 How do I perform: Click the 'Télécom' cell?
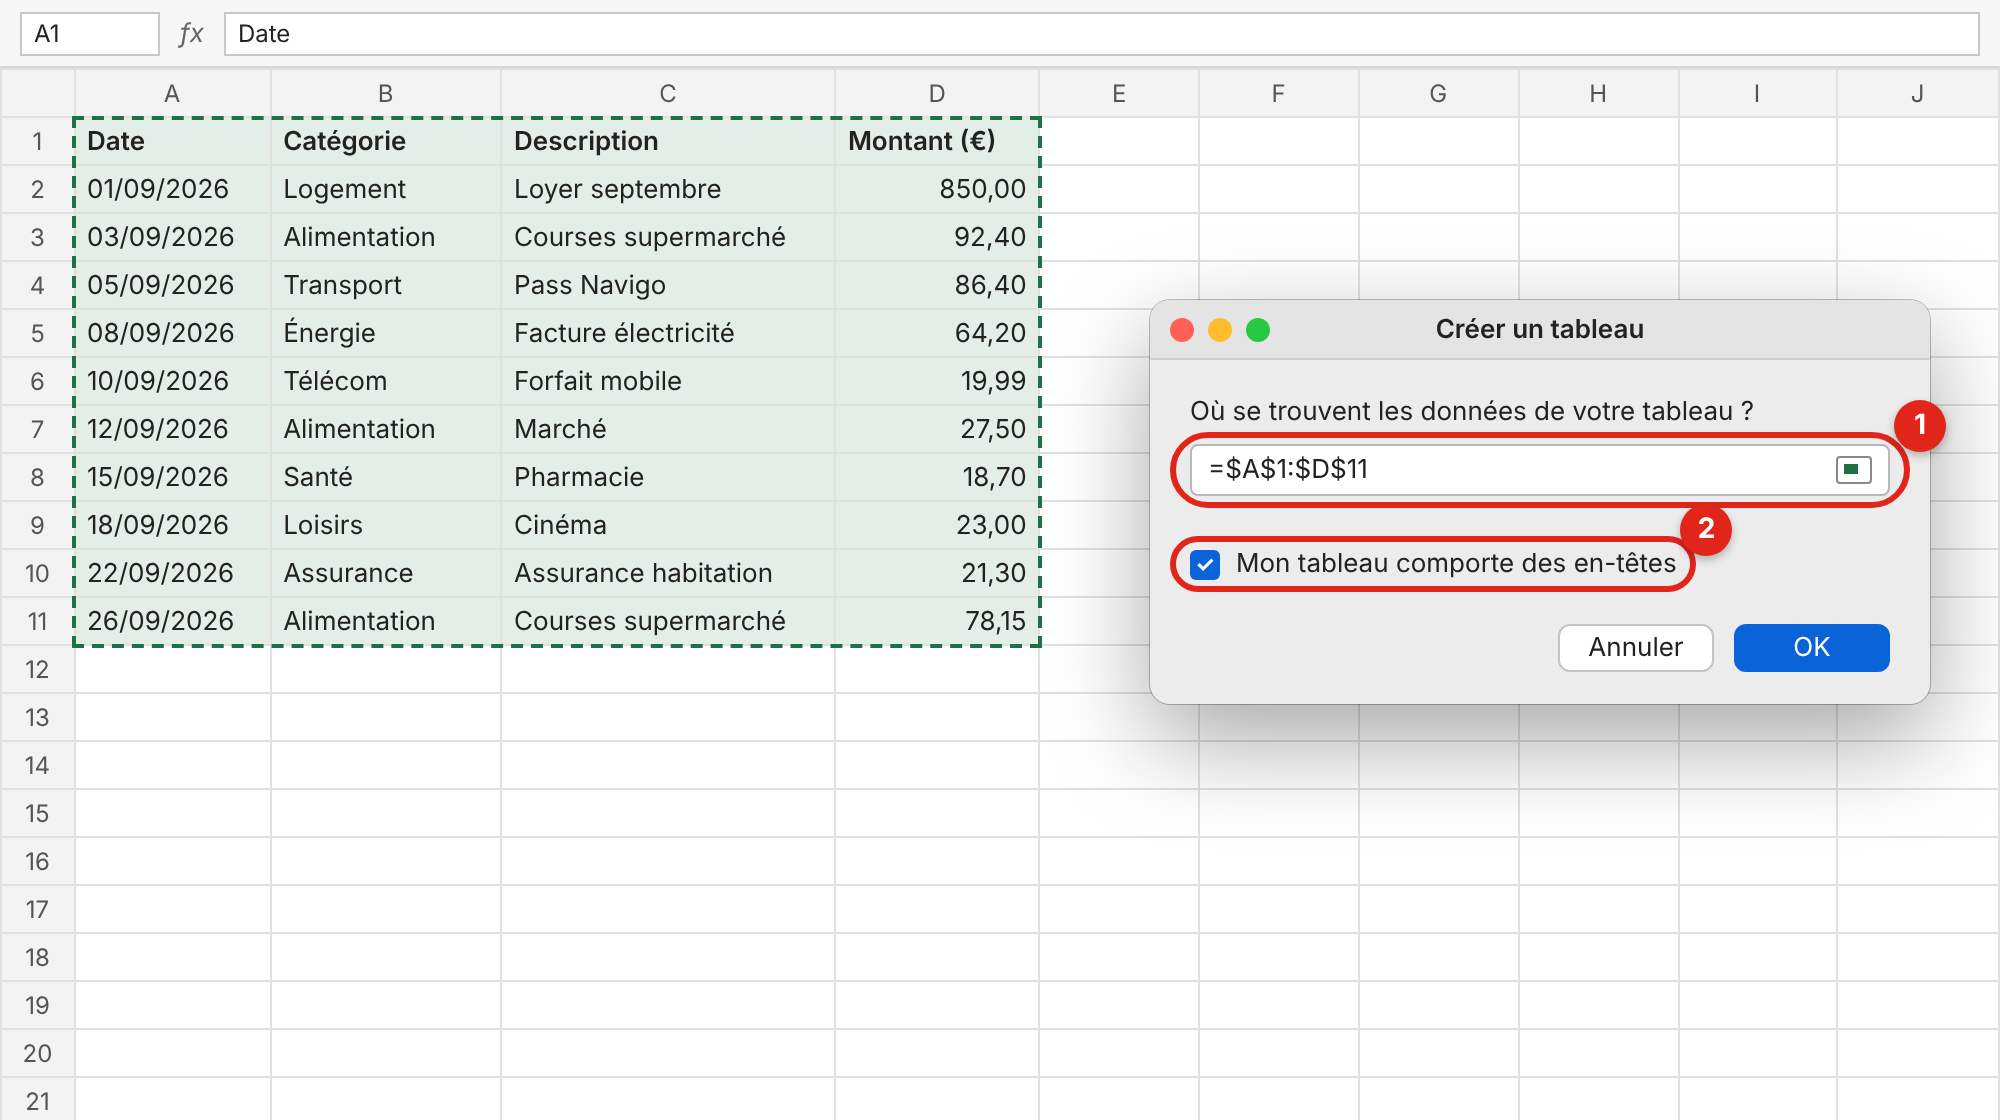(x=385, y=381)
